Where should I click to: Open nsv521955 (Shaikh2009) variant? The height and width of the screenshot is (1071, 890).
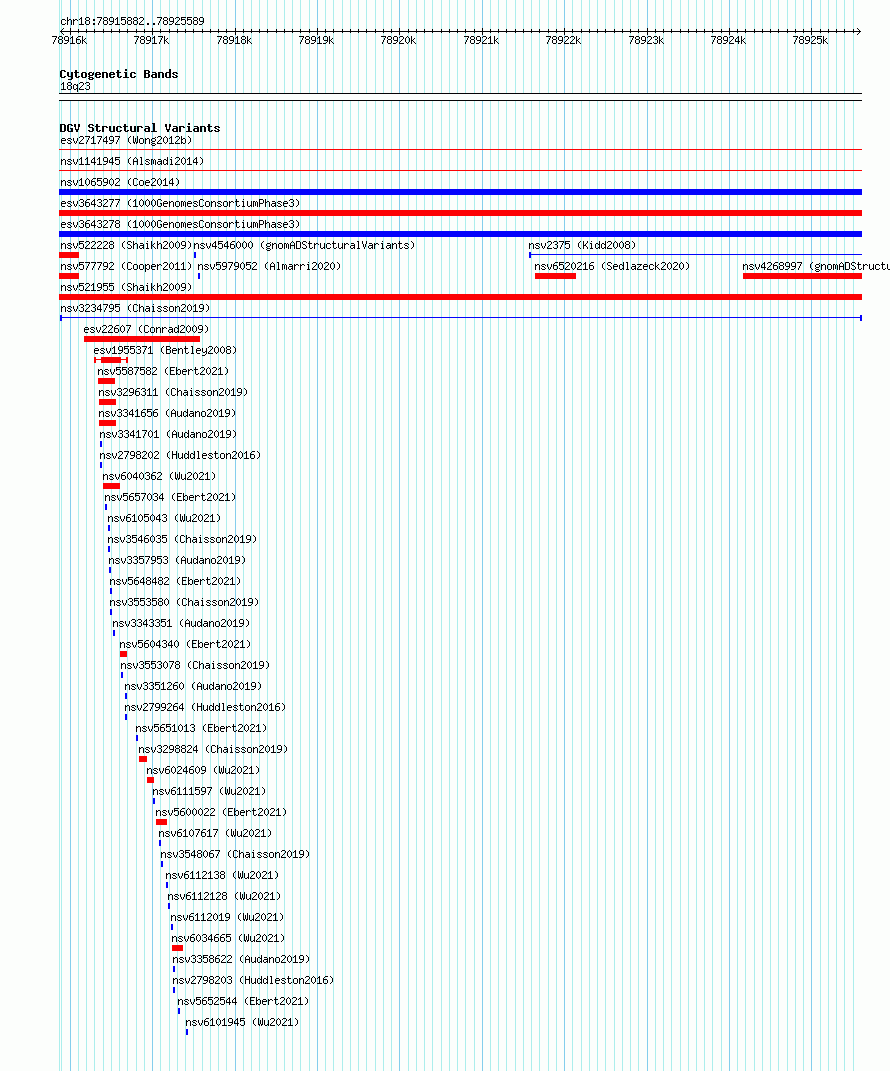[x=126, y=288]
